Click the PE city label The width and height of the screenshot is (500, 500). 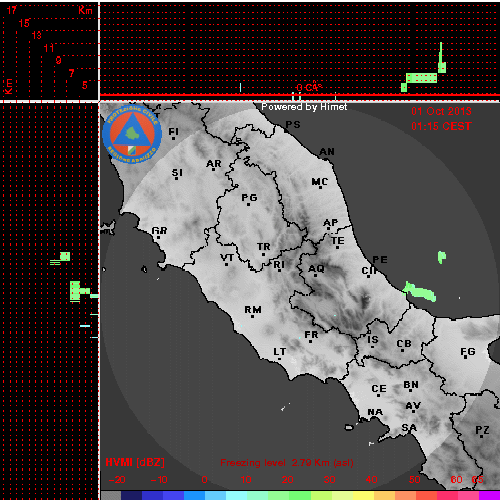380,260
